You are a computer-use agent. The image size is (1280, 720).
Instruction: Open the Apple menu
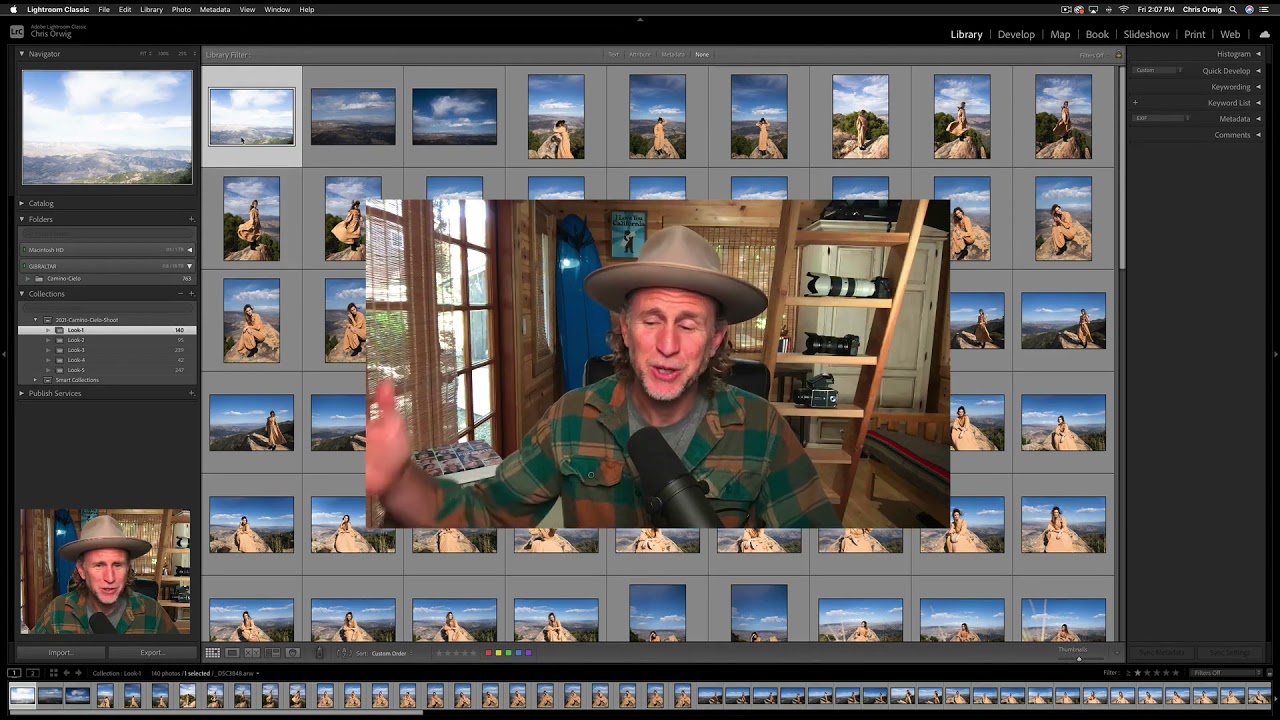[x=13, y=9]
